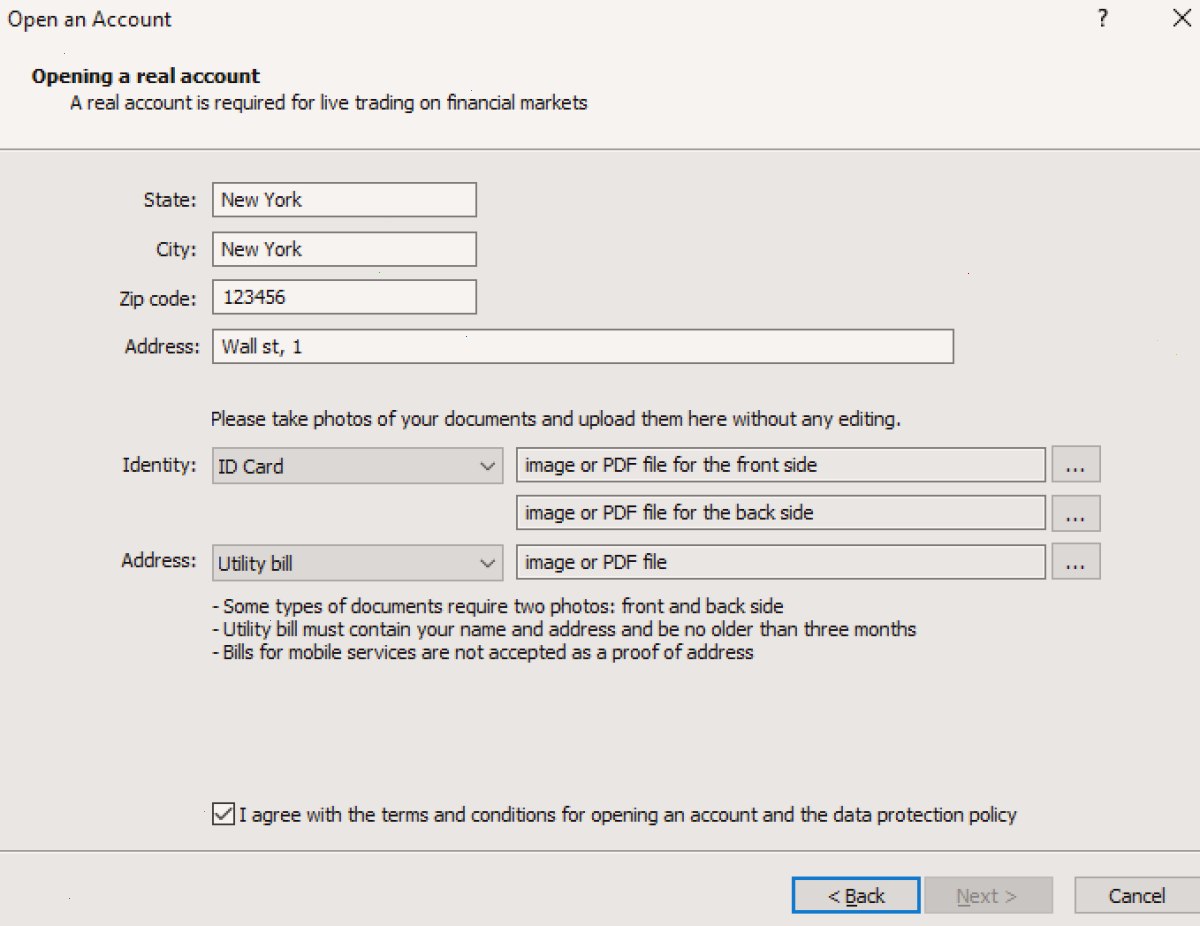Open the Identity document type dropdown
1200x926 pixels.
357,466
